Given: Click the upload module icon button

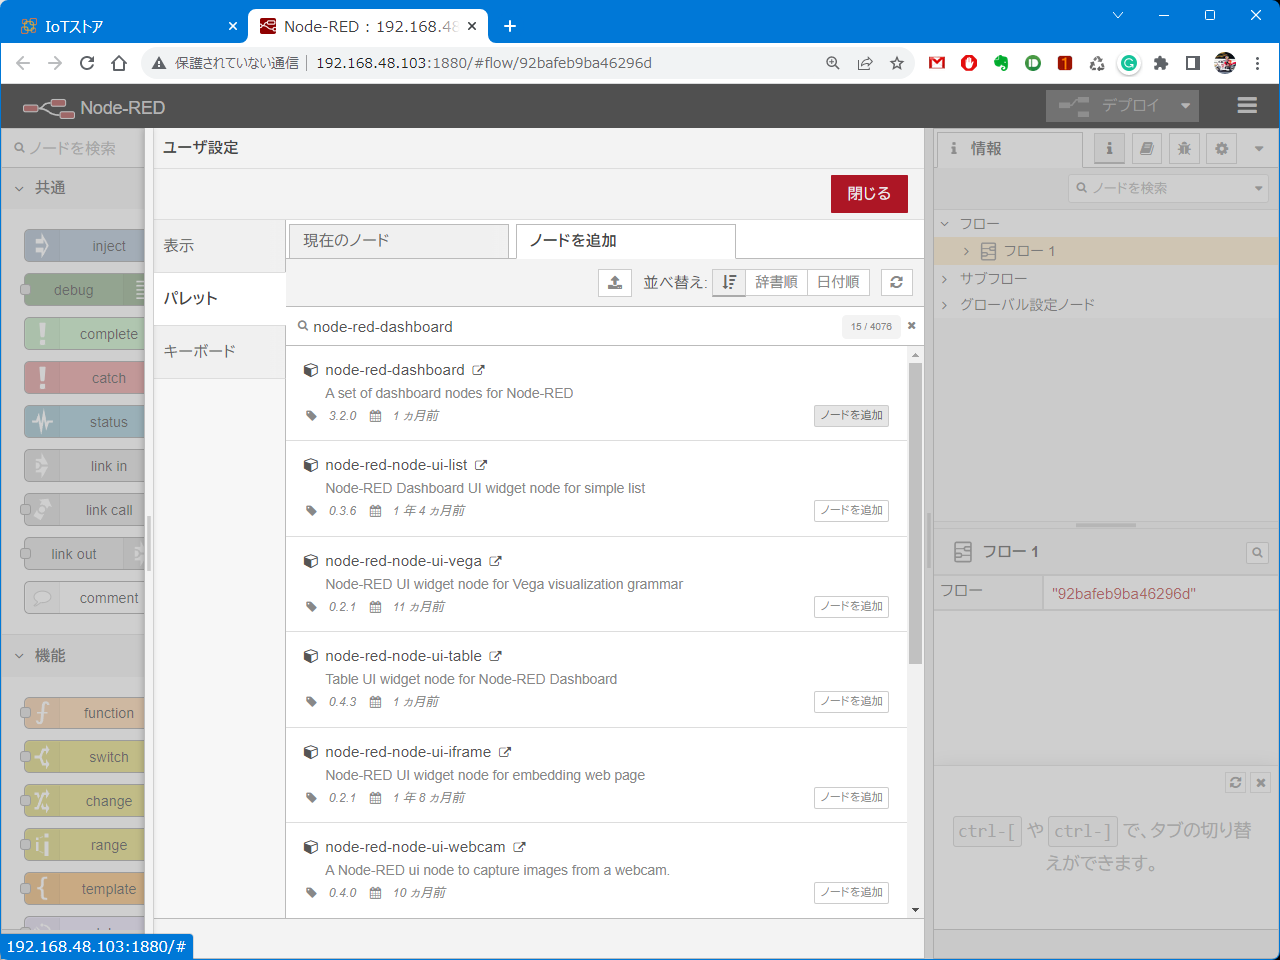Looking at the screenshot, I should point(615,282).
